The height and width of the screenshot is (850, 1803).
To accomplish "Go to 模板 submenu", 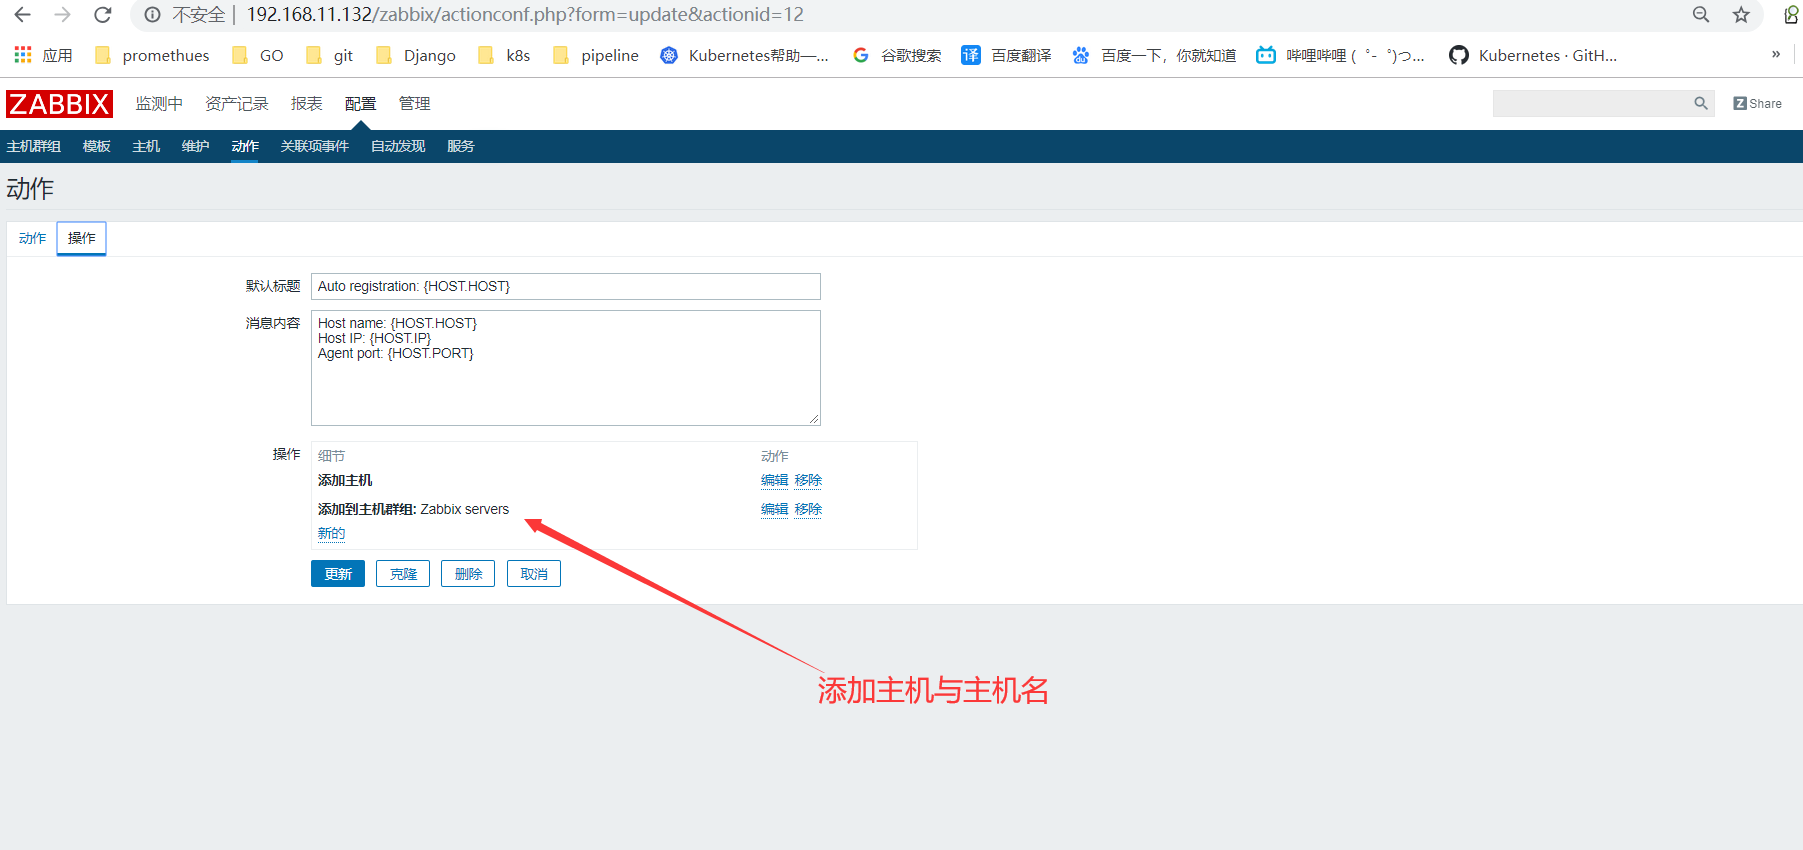I will click(x=97, y=146).
